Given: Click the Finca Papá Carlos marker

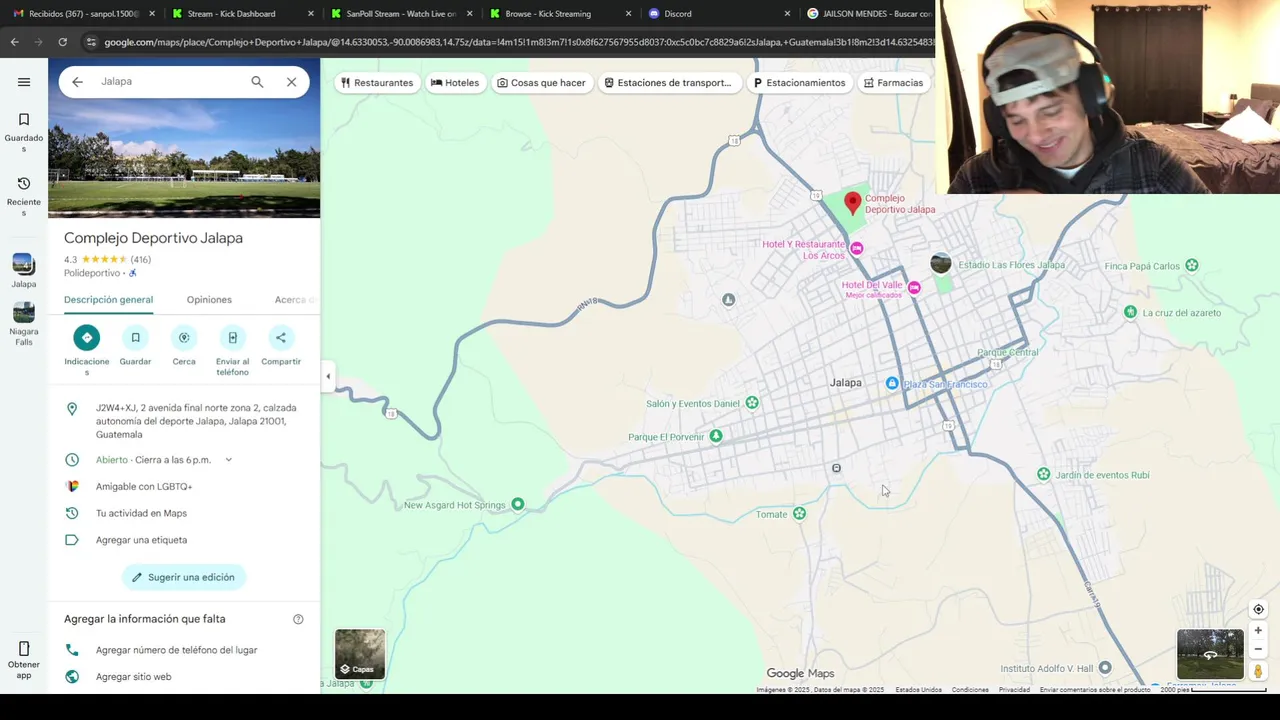Looking at the screenshot, I should click(x=1191, y=266).
